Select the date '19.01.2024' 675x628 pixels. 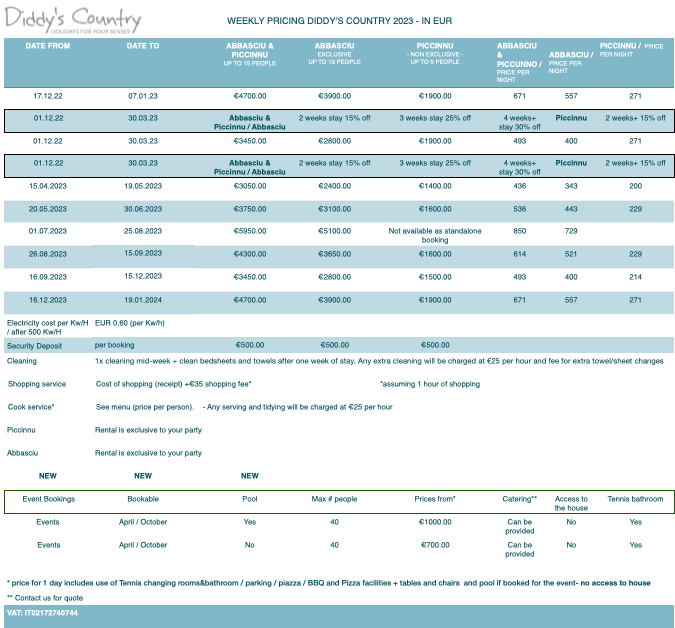[x=142, y=300]
